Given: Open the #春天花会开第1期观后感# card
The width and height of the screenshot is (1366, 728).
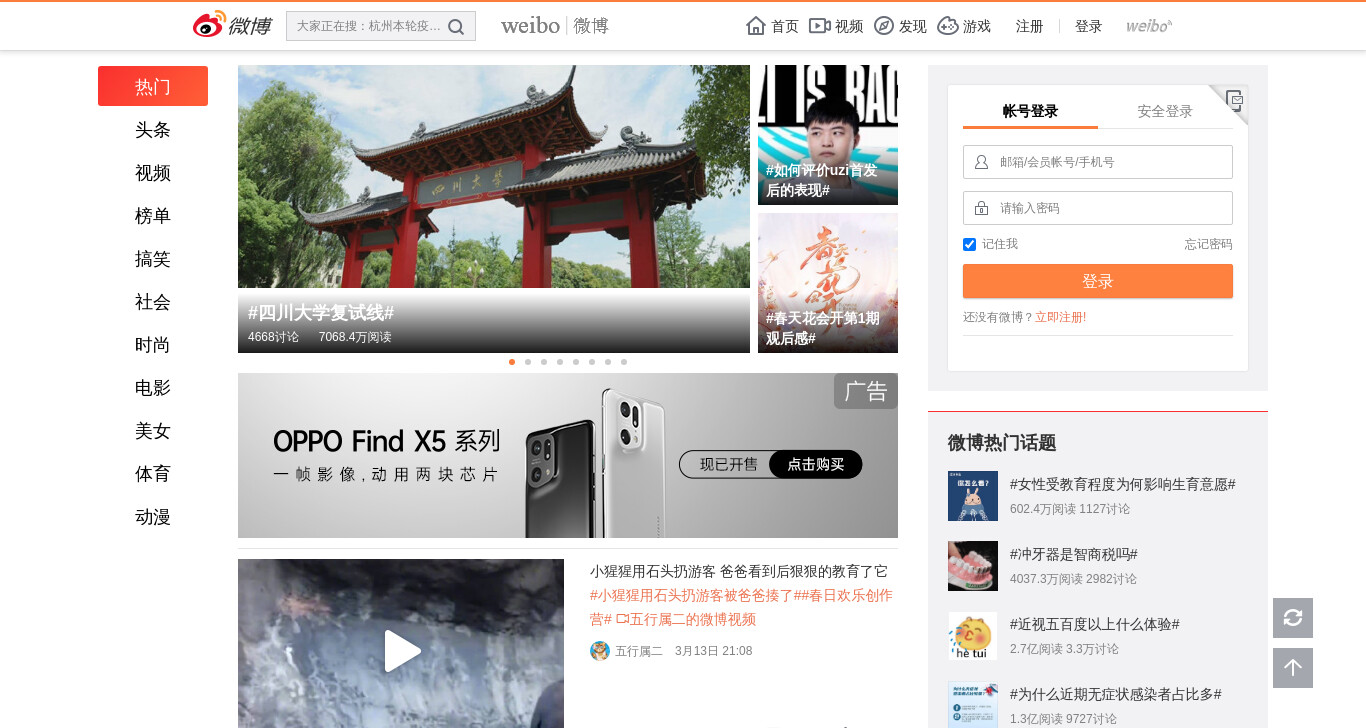Looking at the screenshot, I should (x=828, y=283).
